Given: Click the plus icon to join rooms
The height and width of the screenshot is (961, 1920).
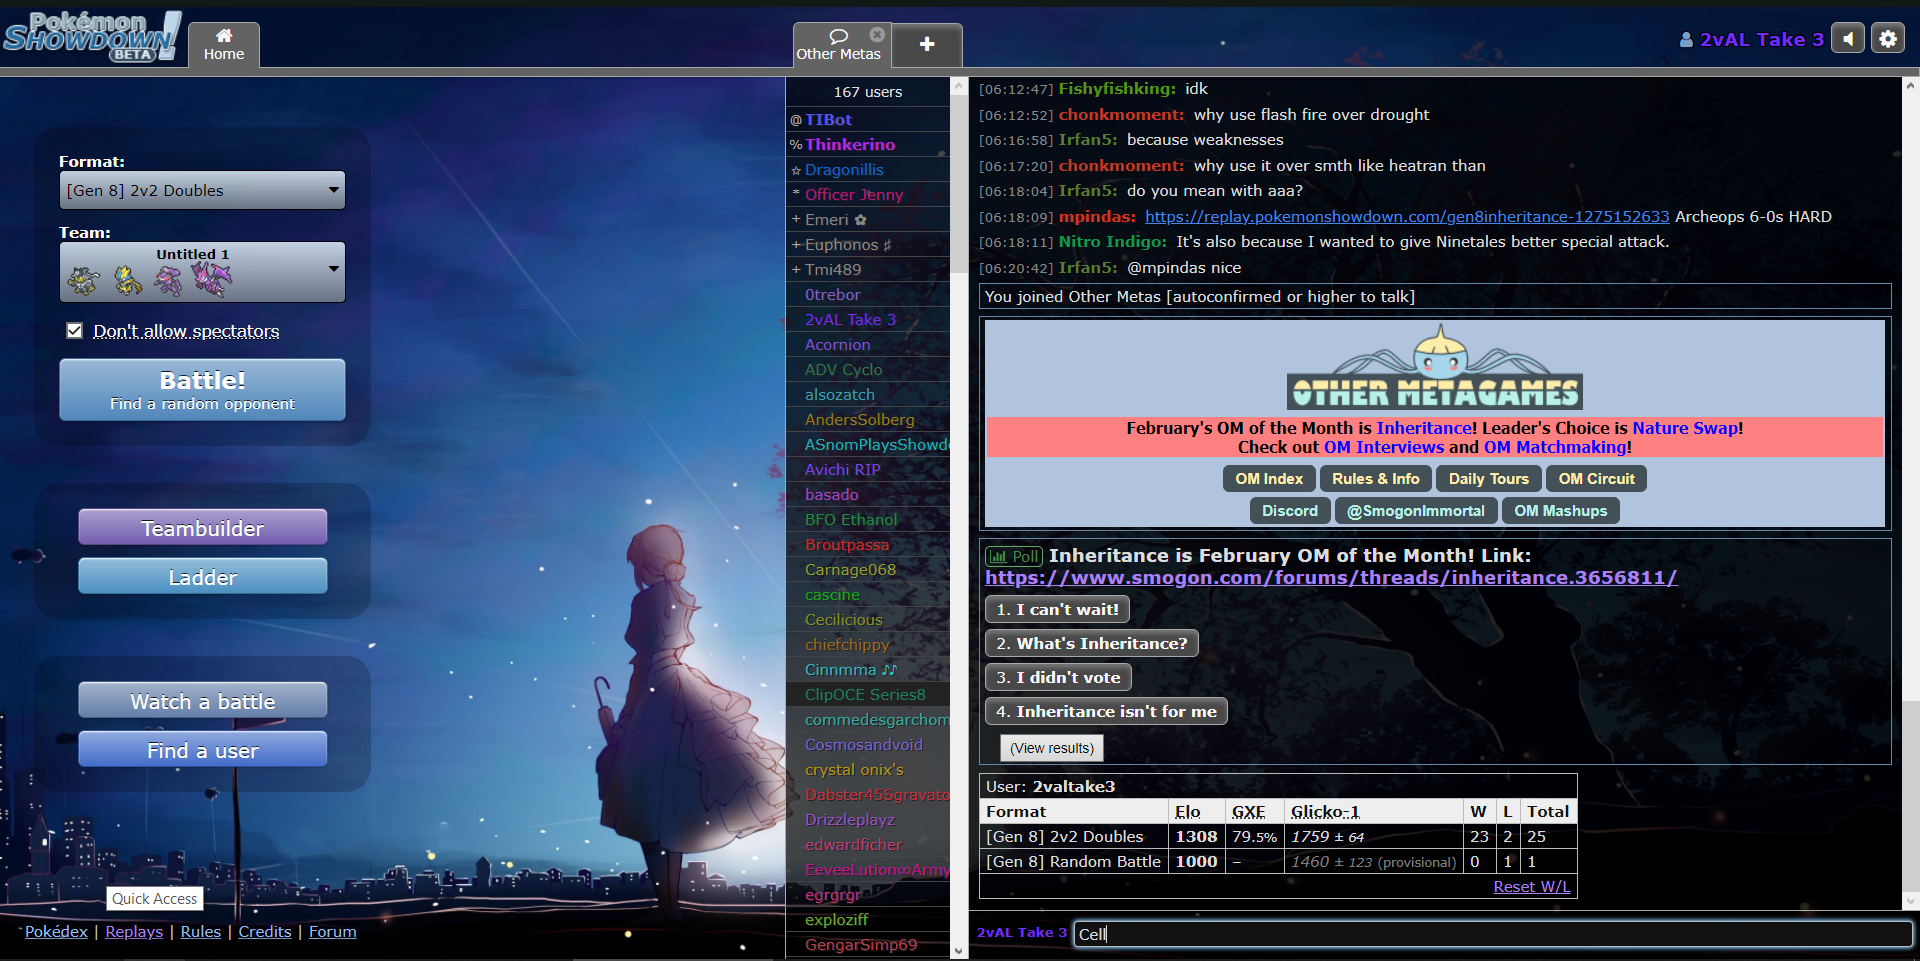Looking at the screenshot, I should pyautogui.click(x=927, y=44).
